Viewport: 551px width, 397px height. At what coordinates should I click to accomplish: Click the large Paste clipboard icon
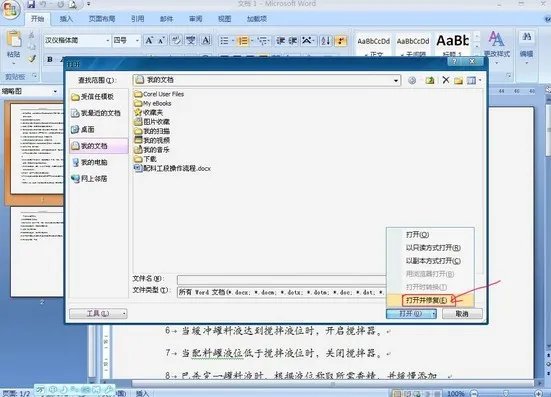click(x=13, y=39)
